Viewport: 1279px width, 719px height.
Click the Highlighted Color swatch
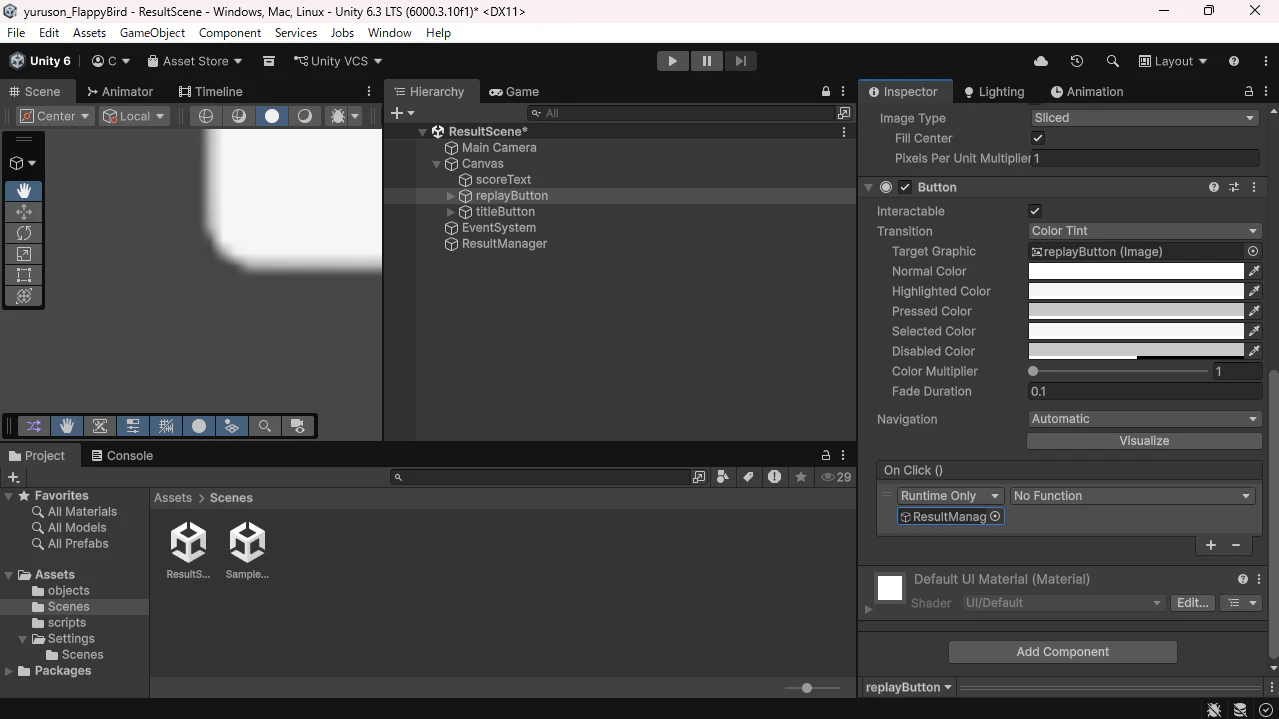pyautogui.click(x=1136, y=291)
